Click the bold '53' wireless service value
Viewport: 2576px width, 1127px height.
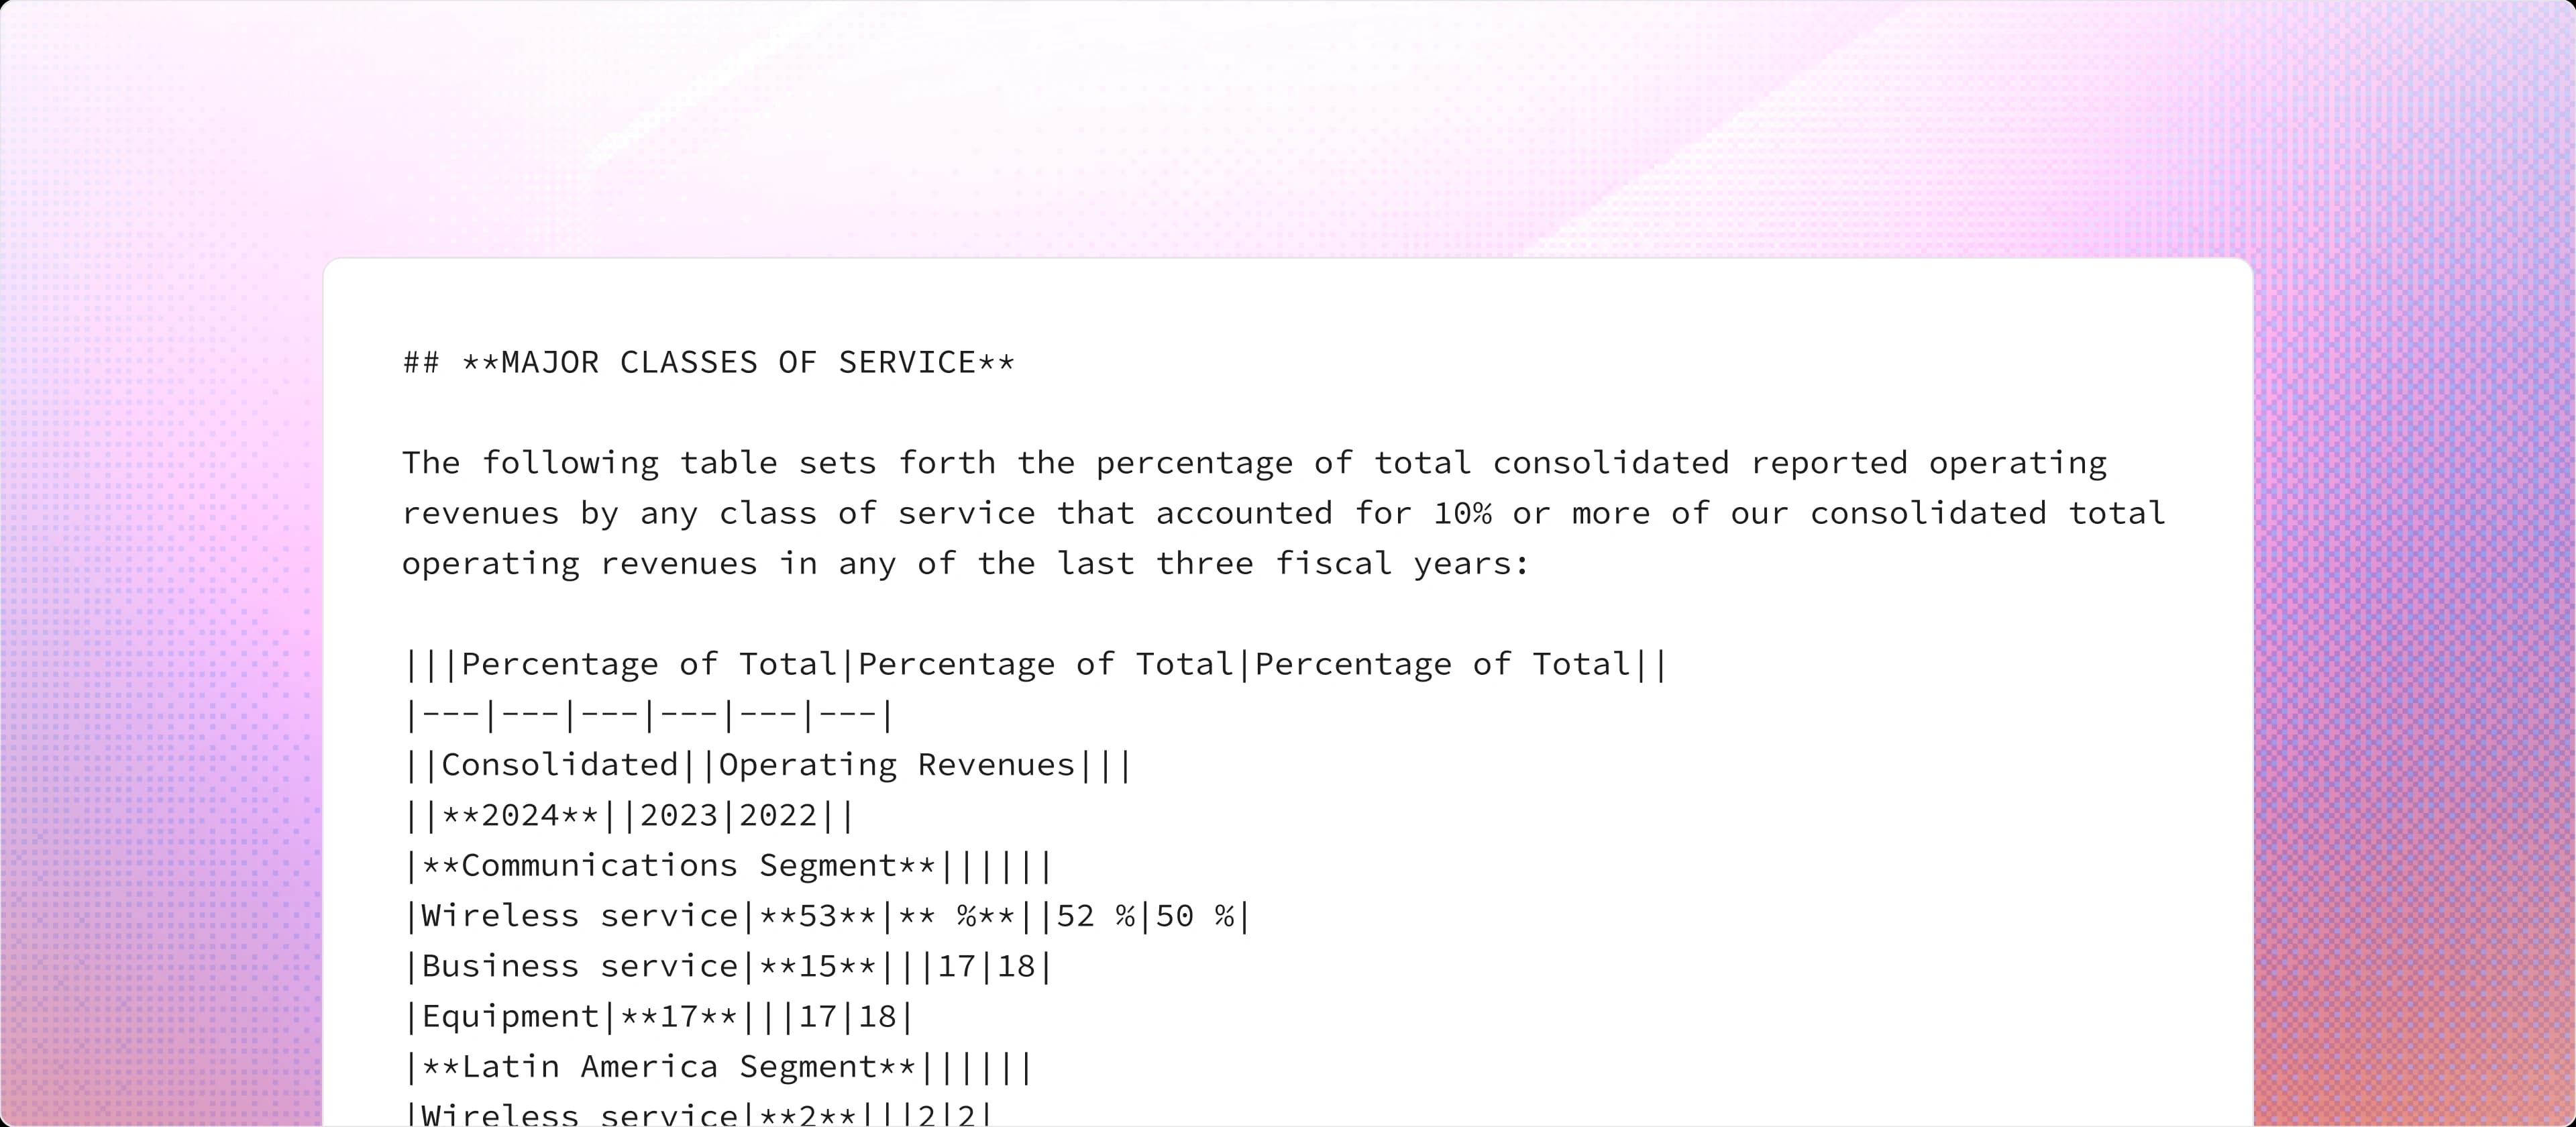pos(817,916)
